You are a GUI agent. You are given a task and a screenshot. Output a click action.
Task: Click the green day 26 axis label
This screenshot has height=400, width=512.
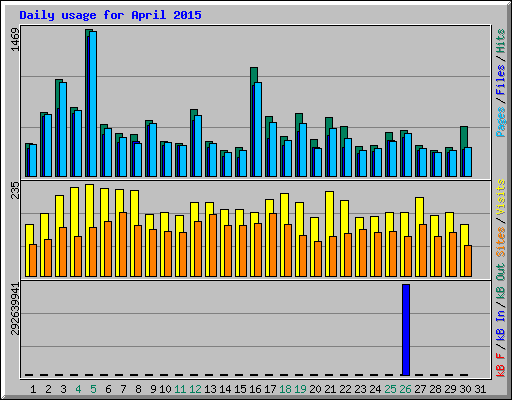click(x=405, y=389)
